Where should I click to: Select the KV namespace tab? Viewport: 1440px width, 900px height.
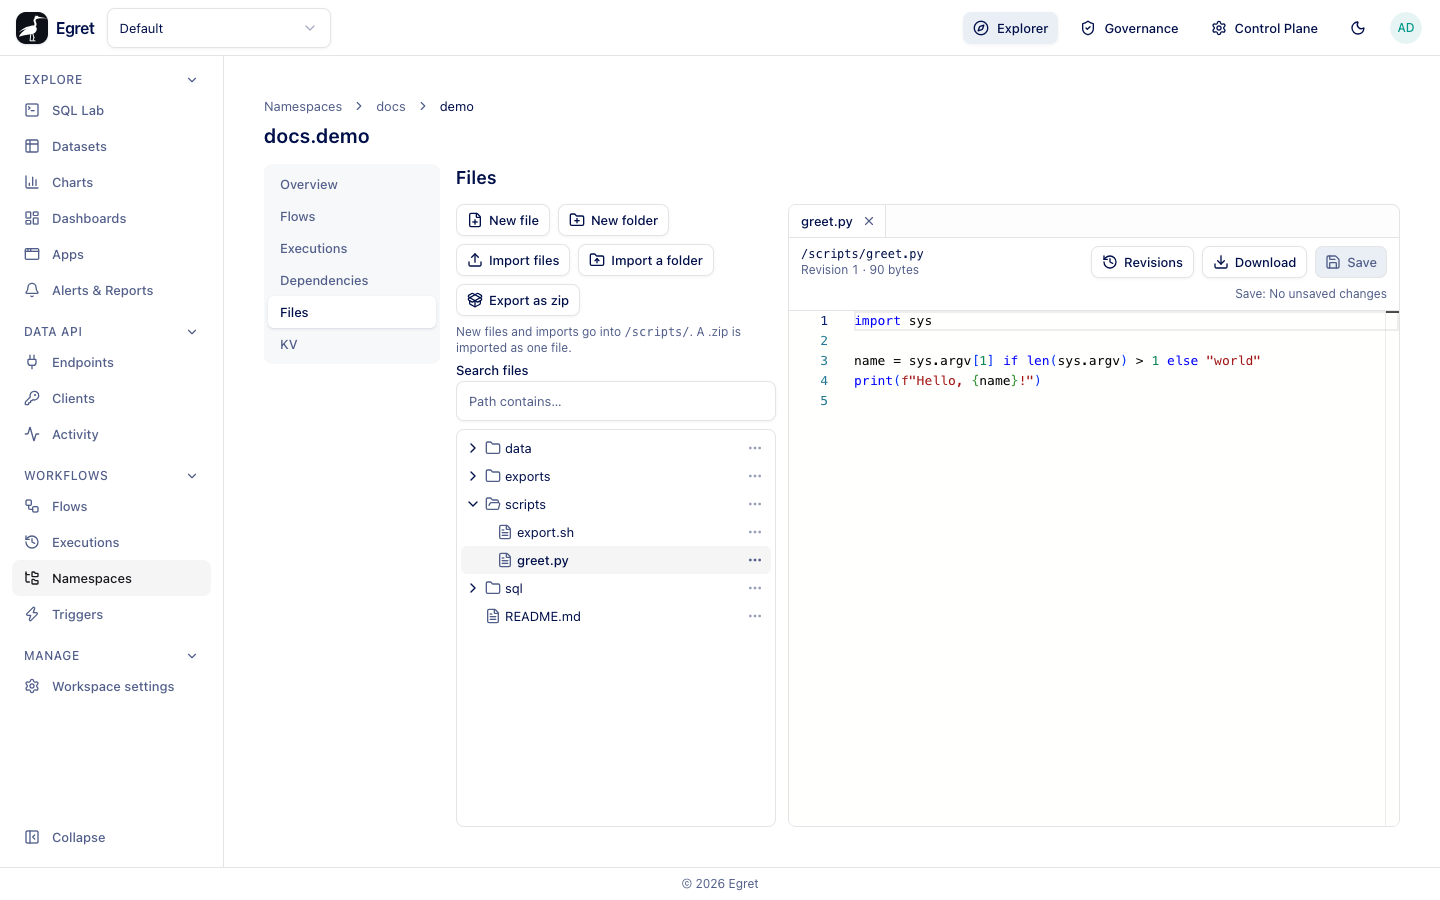[x=352, y=344]
